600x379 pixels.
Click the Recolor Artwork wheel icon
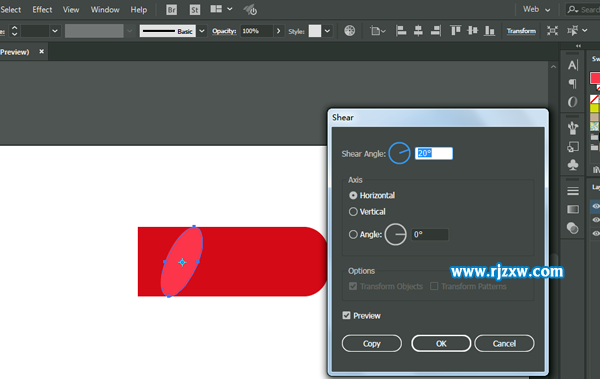tap(349, 31)
